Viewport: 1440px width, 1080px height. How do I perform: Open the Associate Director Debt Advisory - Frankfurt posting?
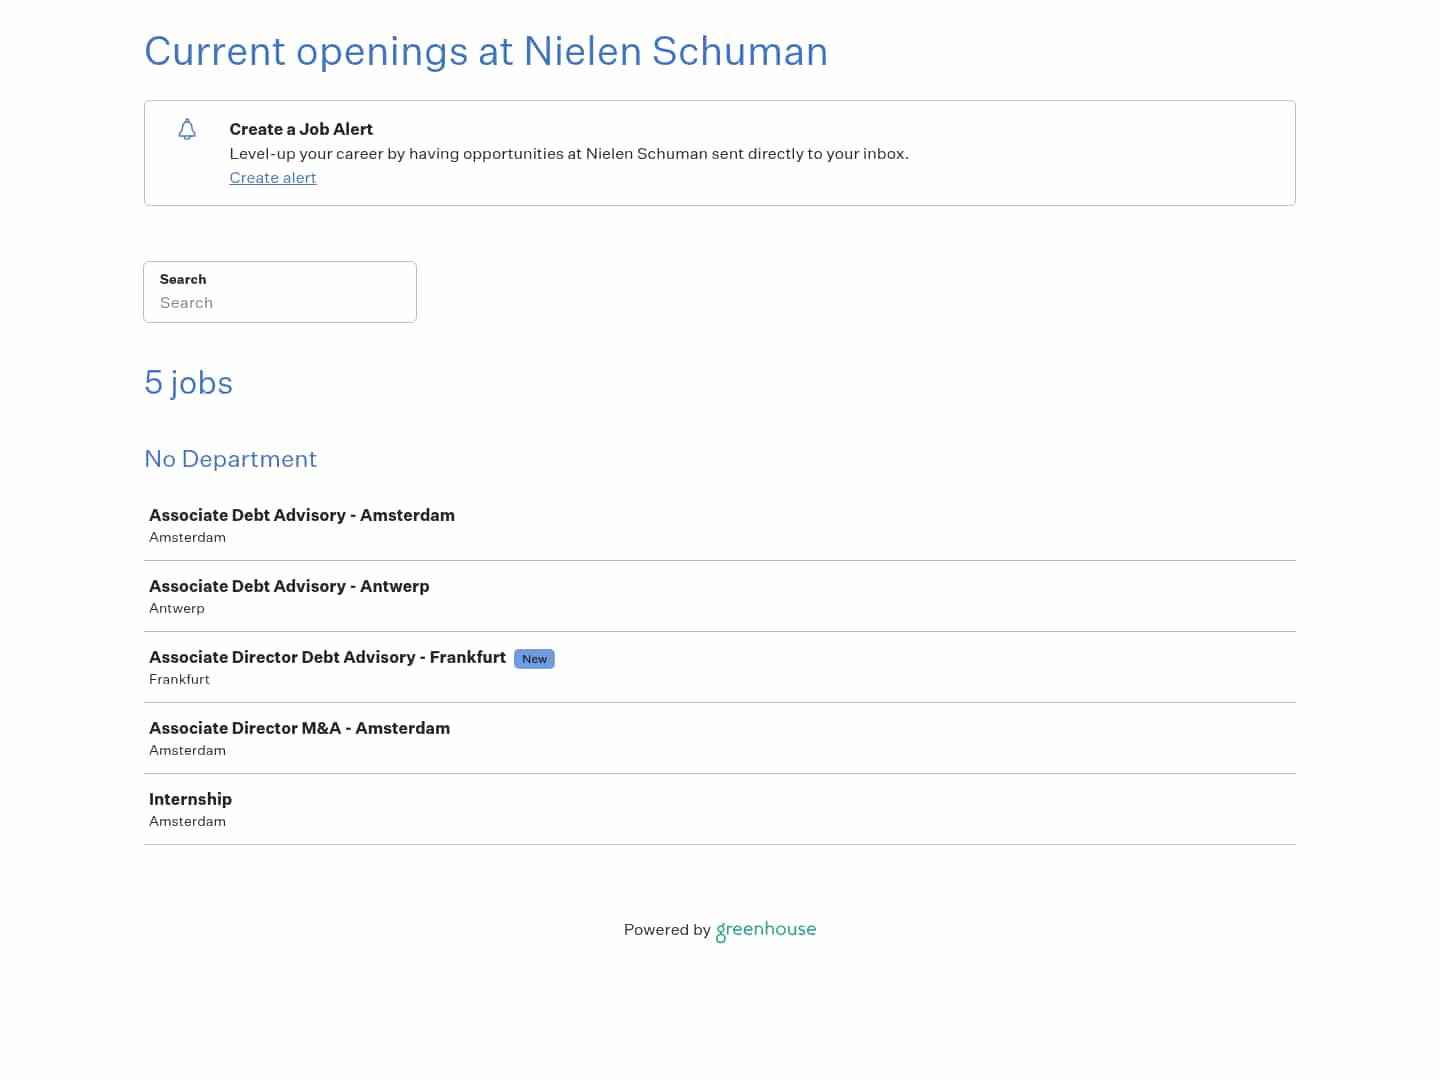(x=327, y=657)
